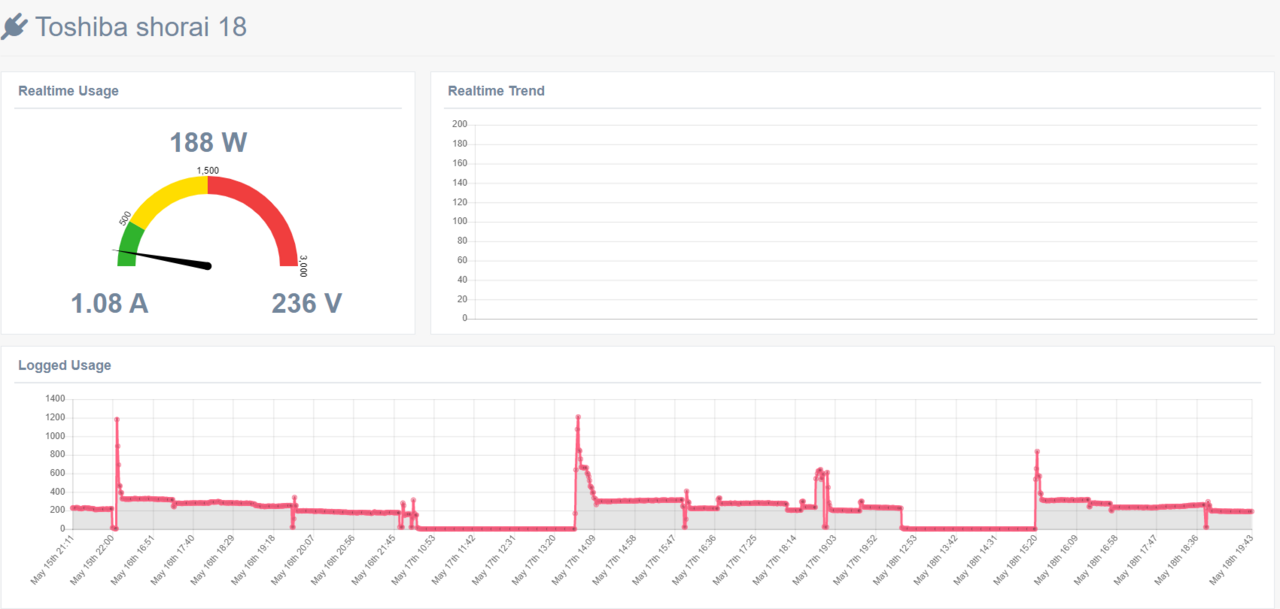This screenshot has width=1280, height=609.
Task: Click the May 15th 21:11 axis label
Action: click(x=52, y=559)
